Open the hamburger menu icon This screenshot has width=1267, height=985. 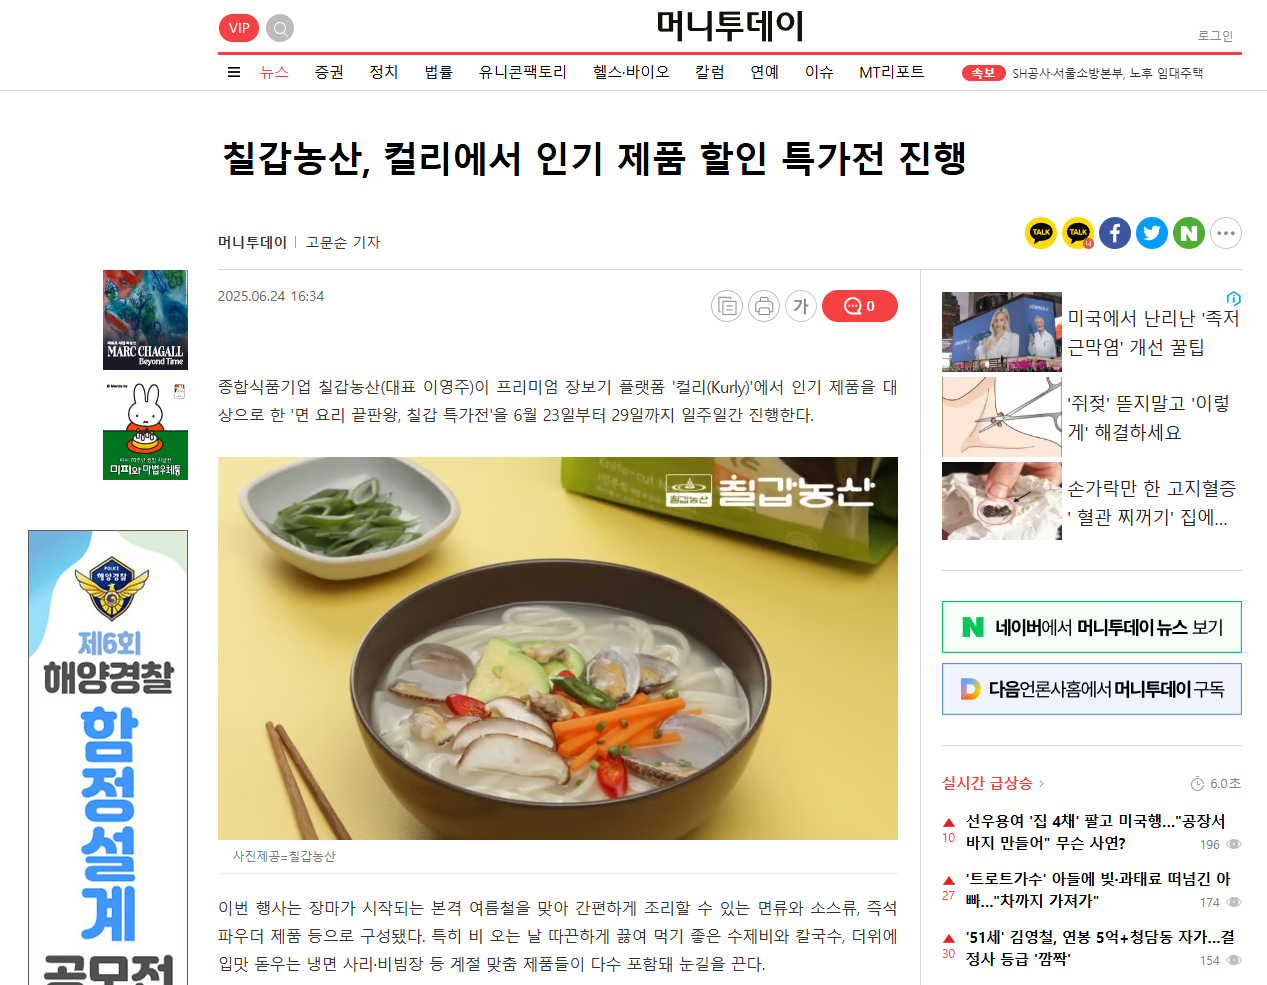point(234,72)
